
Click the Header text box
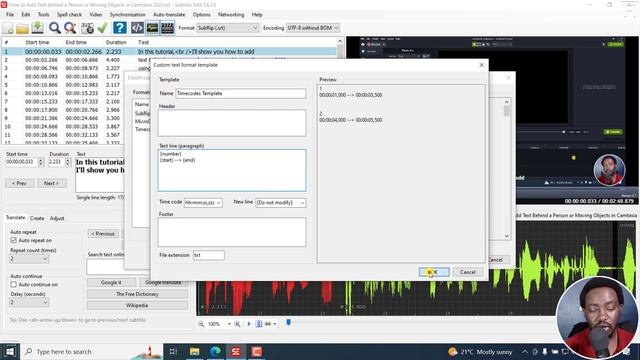(x=232, y=123)
